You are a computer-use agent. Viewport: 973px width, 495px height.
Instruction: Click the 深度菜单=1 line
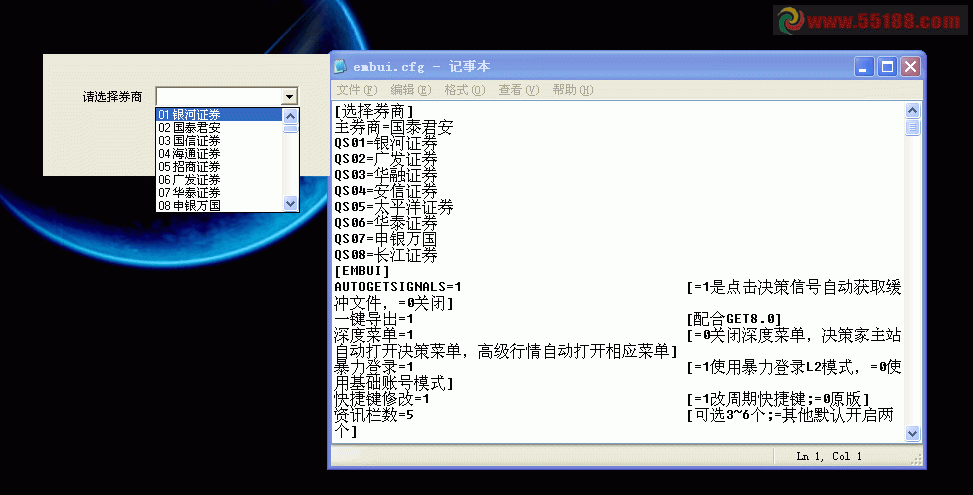point(374,335)
